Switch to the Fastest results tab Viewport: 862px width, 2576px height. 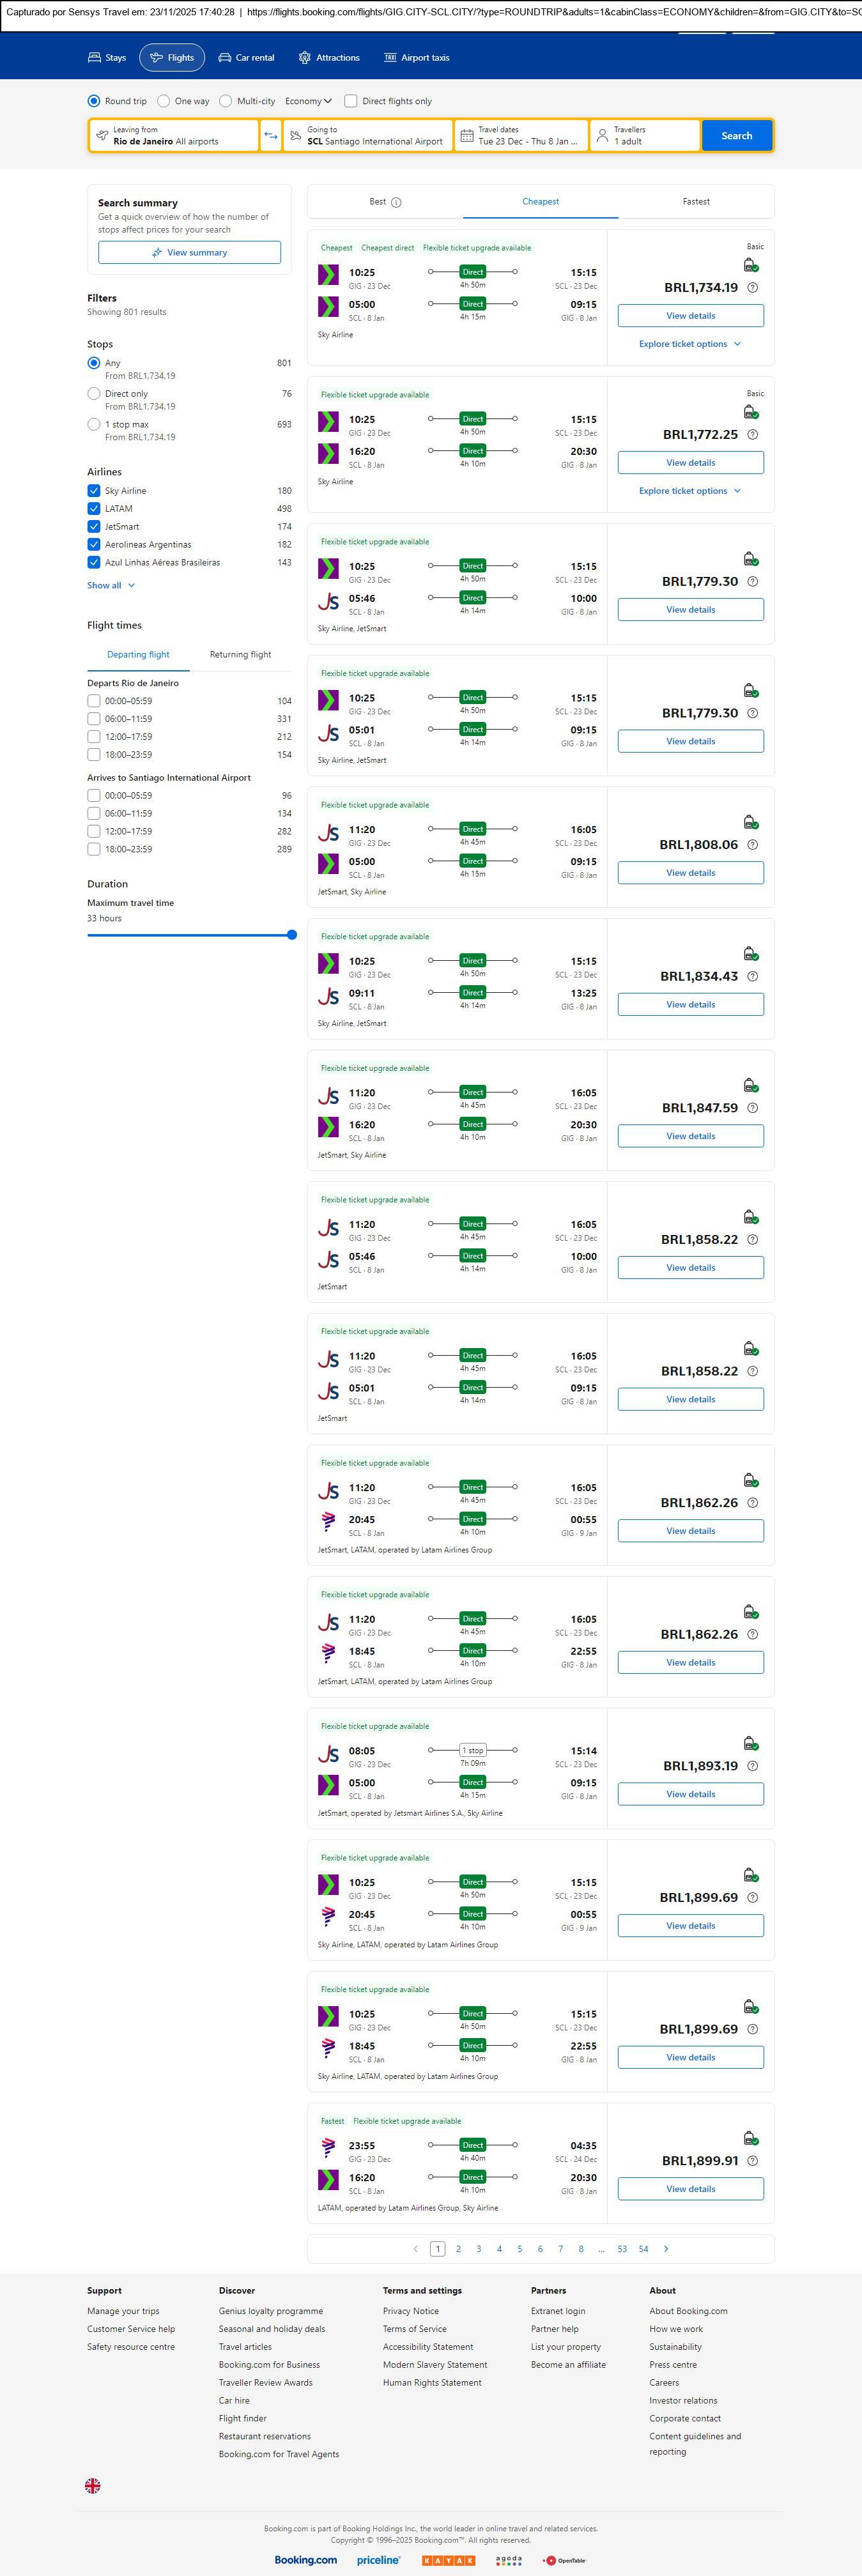coord(696,202)
